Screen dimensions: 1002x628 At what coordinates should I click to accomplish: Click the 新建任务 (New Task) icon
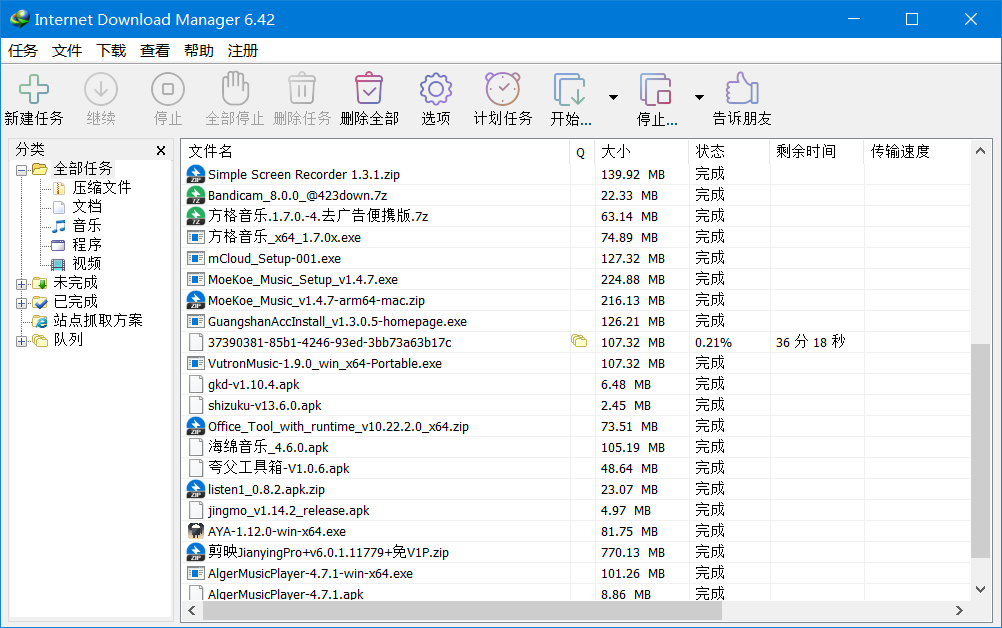pyautogui.click(x=33, y=91)
